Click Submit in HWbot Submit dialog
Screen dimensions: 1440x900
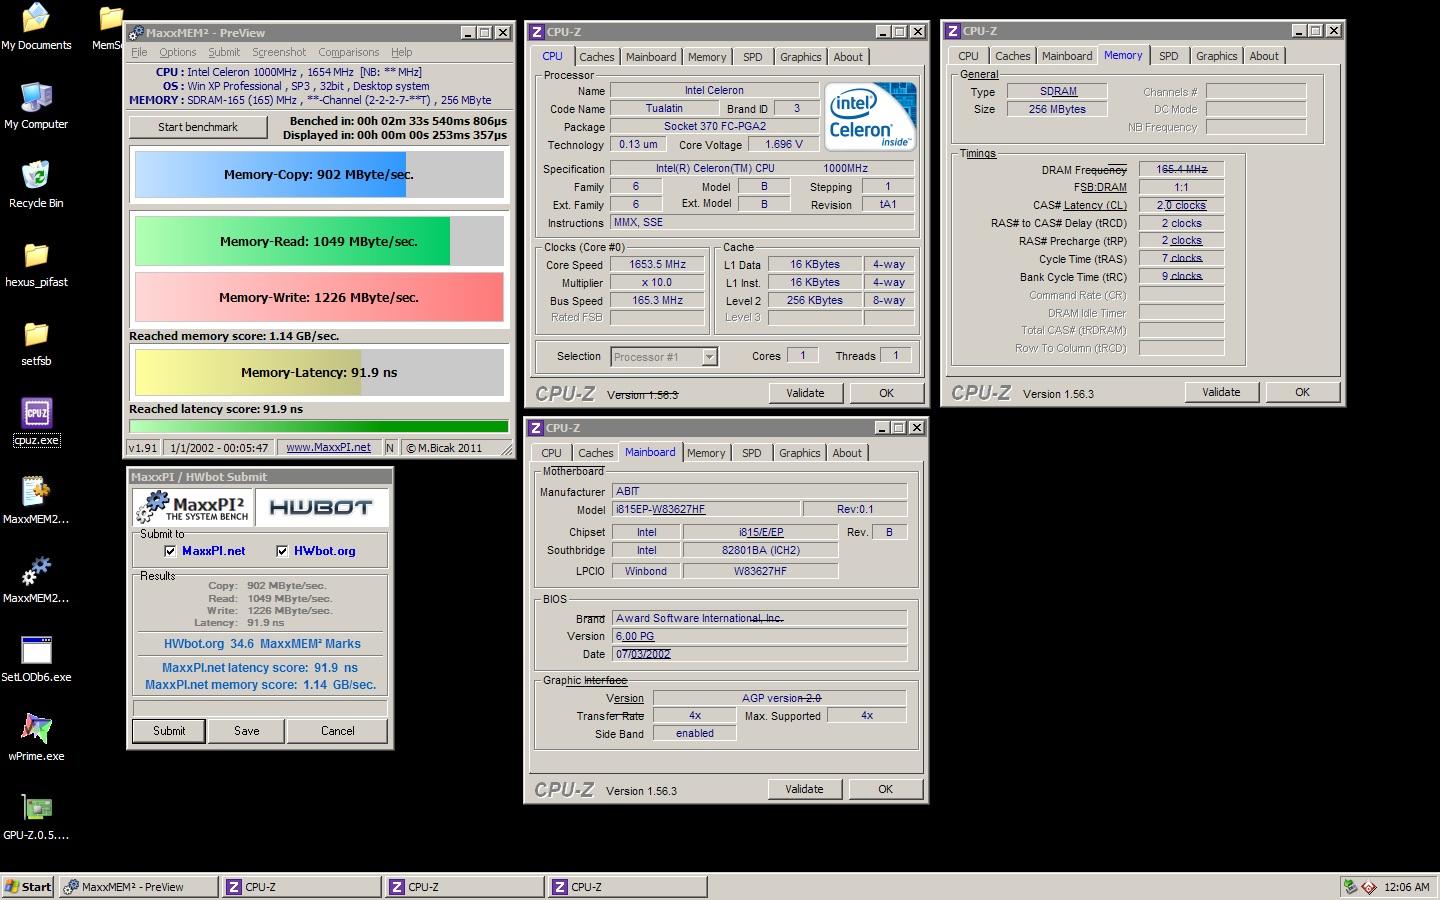tap(169, 731)
